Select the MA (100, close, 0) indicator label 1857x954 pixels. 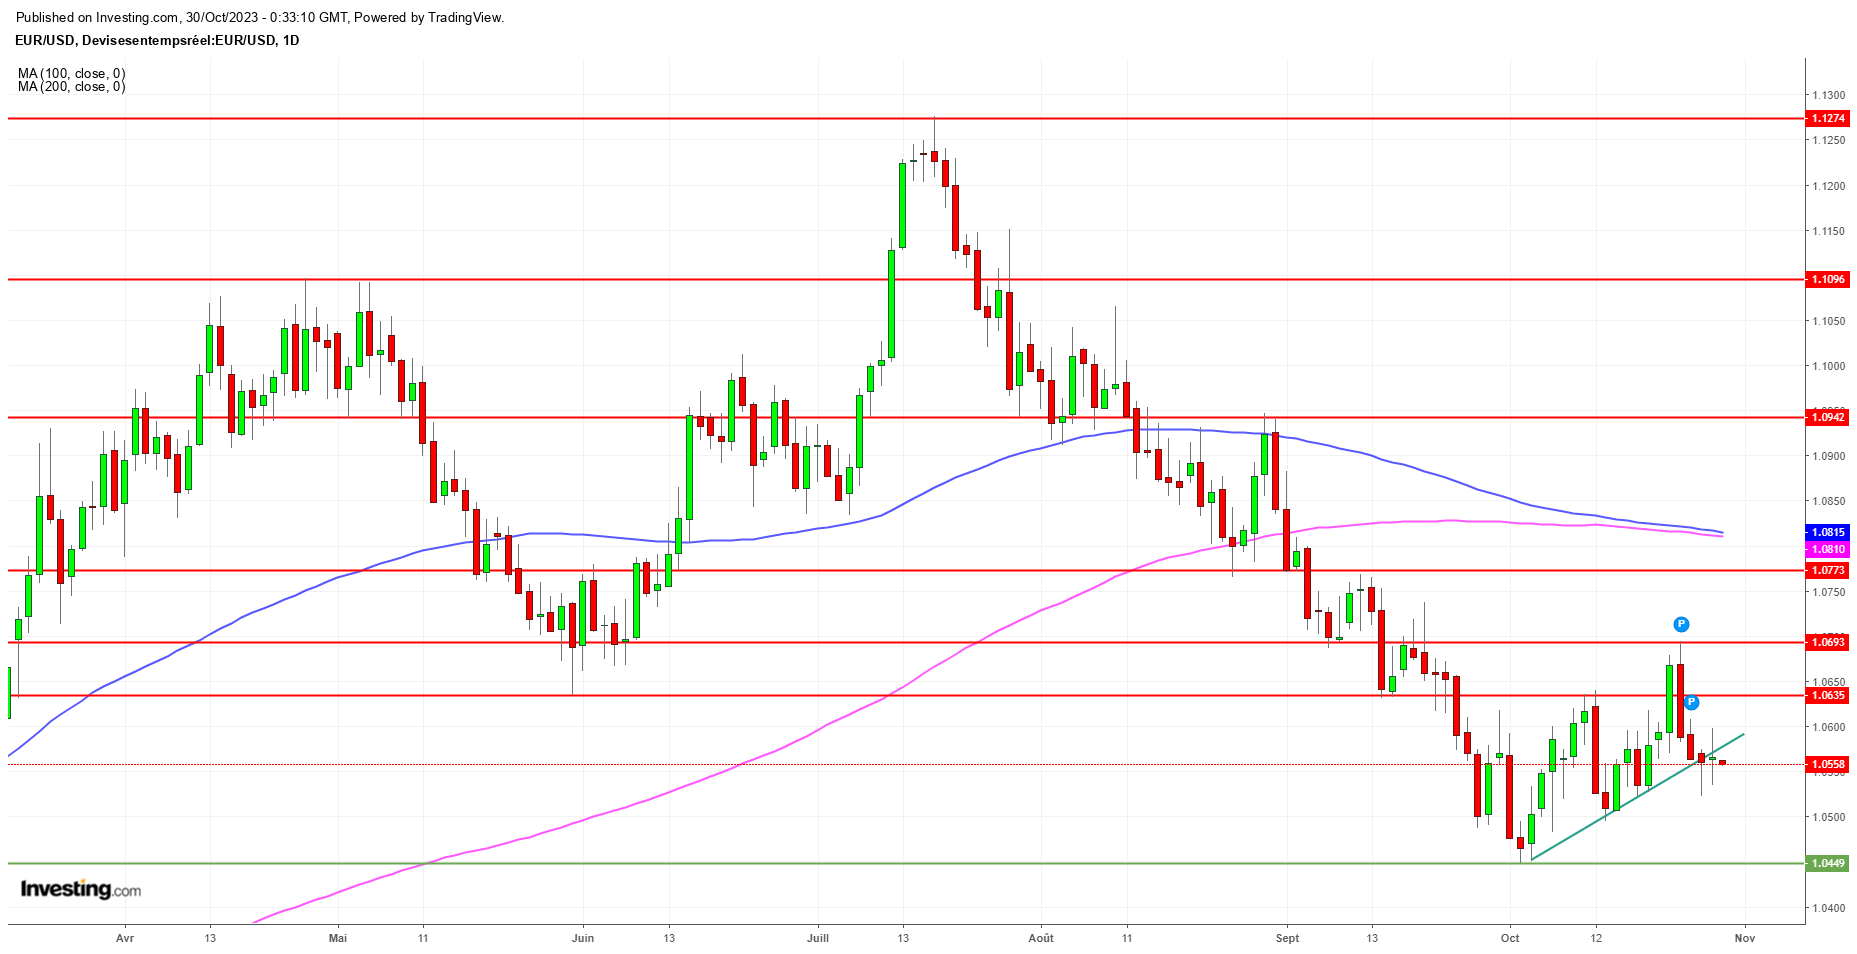tap(71, 74)
